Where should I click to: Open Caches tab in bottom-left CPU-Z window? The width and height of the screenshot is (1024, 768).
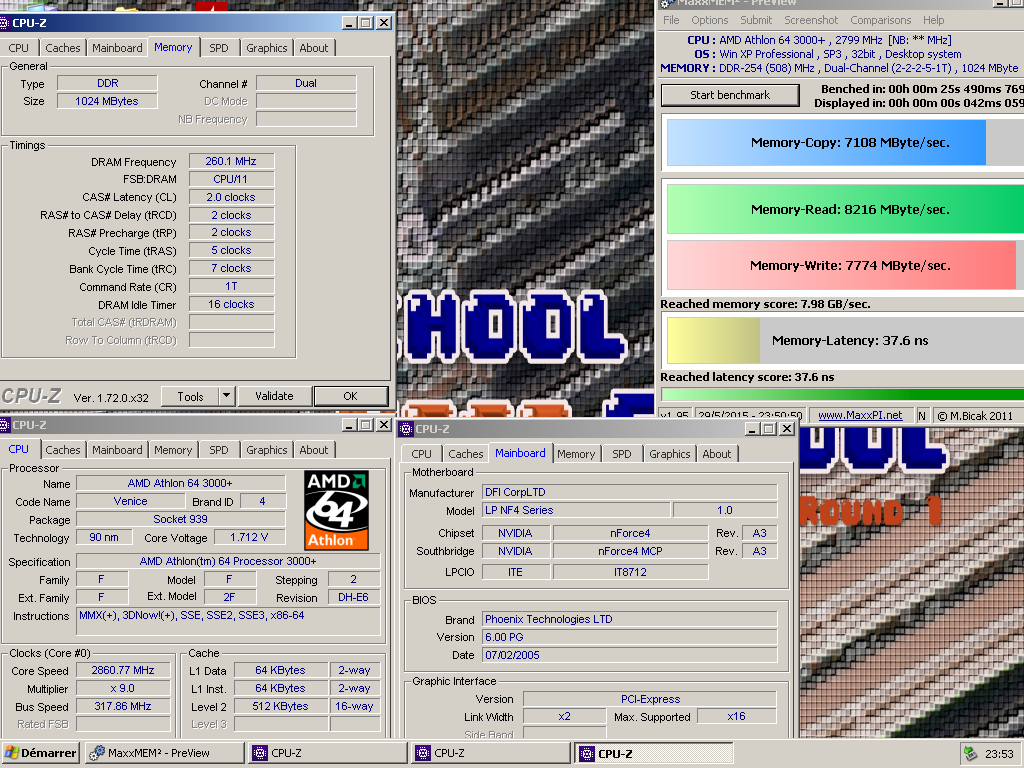(x=63, y=450)
